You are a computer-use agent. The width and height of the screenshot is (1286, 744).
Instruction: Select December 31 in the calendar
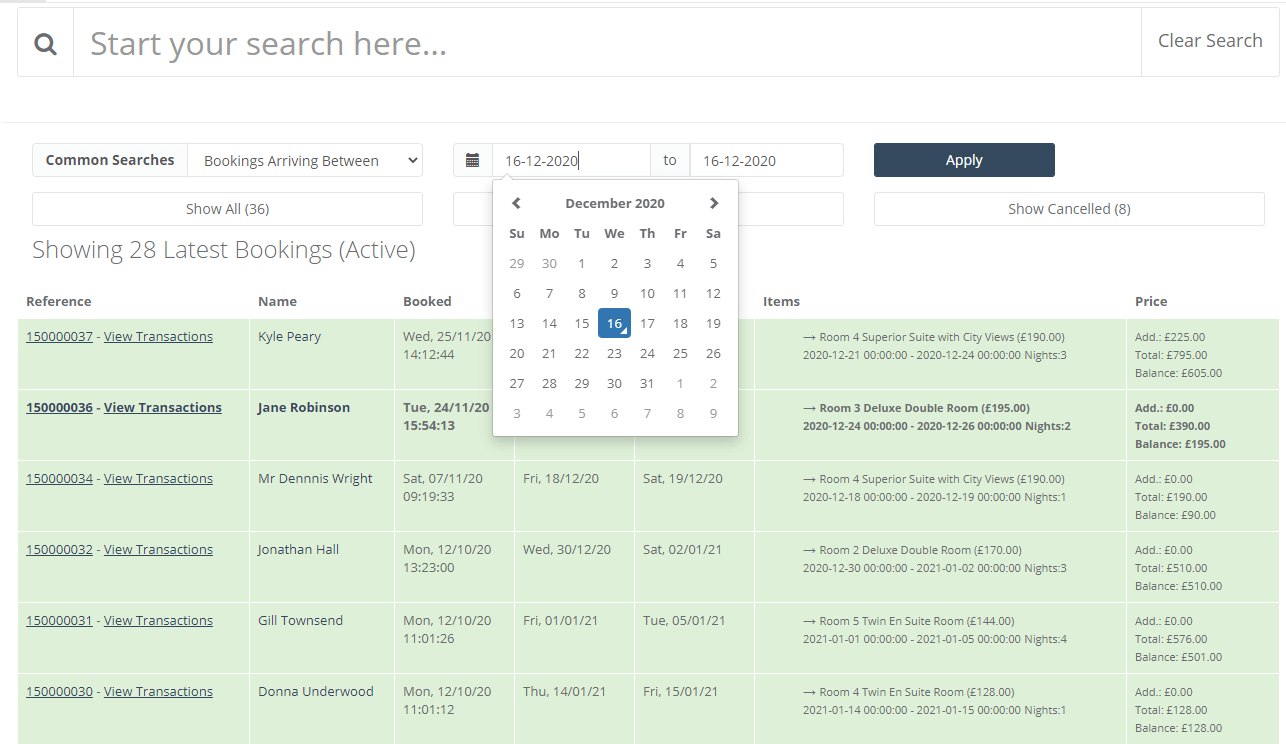[647, 382]
